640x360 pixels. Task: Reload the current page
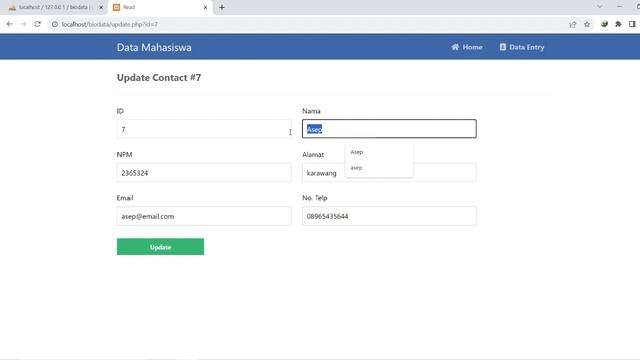38,24
